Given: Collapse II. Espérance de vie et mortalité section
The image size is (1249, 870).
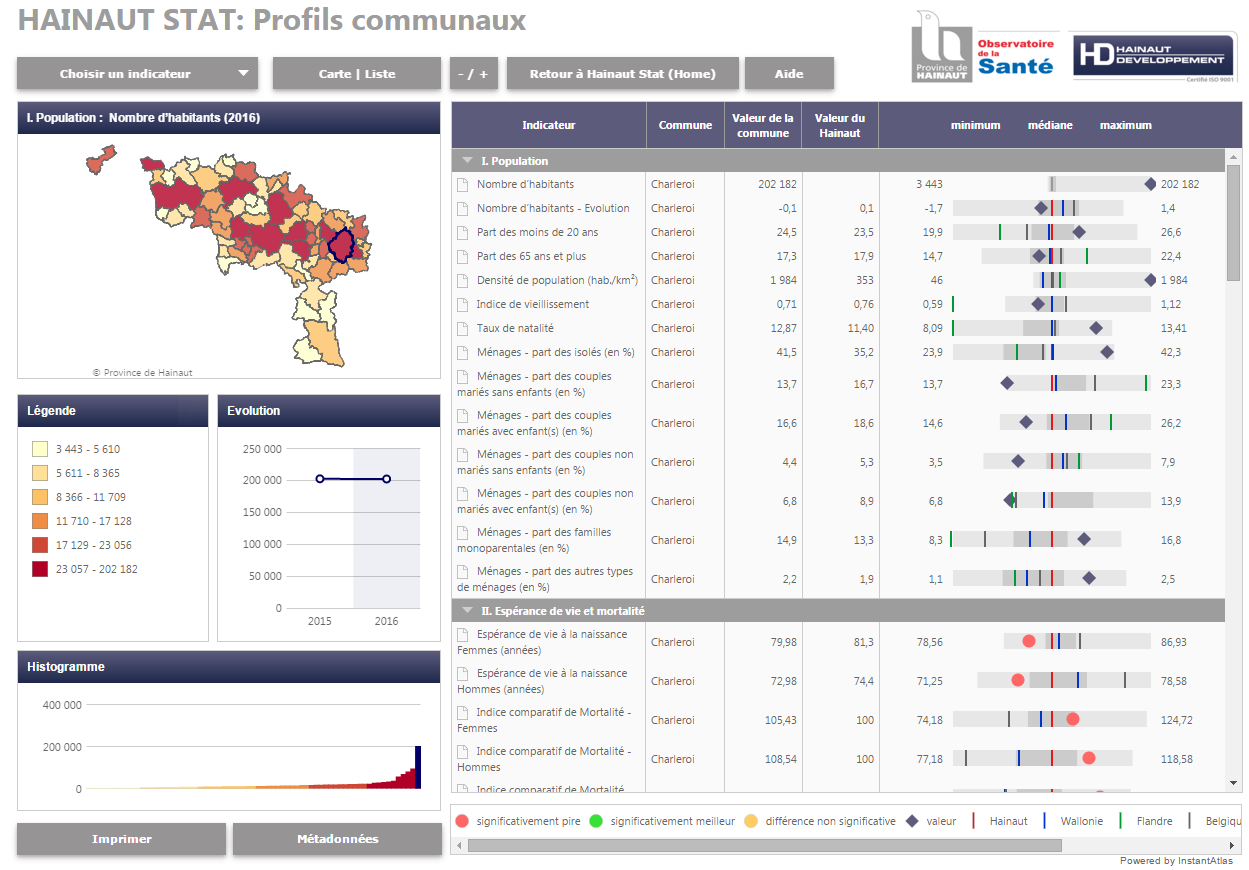Looking at the screenshot, I should tap(467, 610).
